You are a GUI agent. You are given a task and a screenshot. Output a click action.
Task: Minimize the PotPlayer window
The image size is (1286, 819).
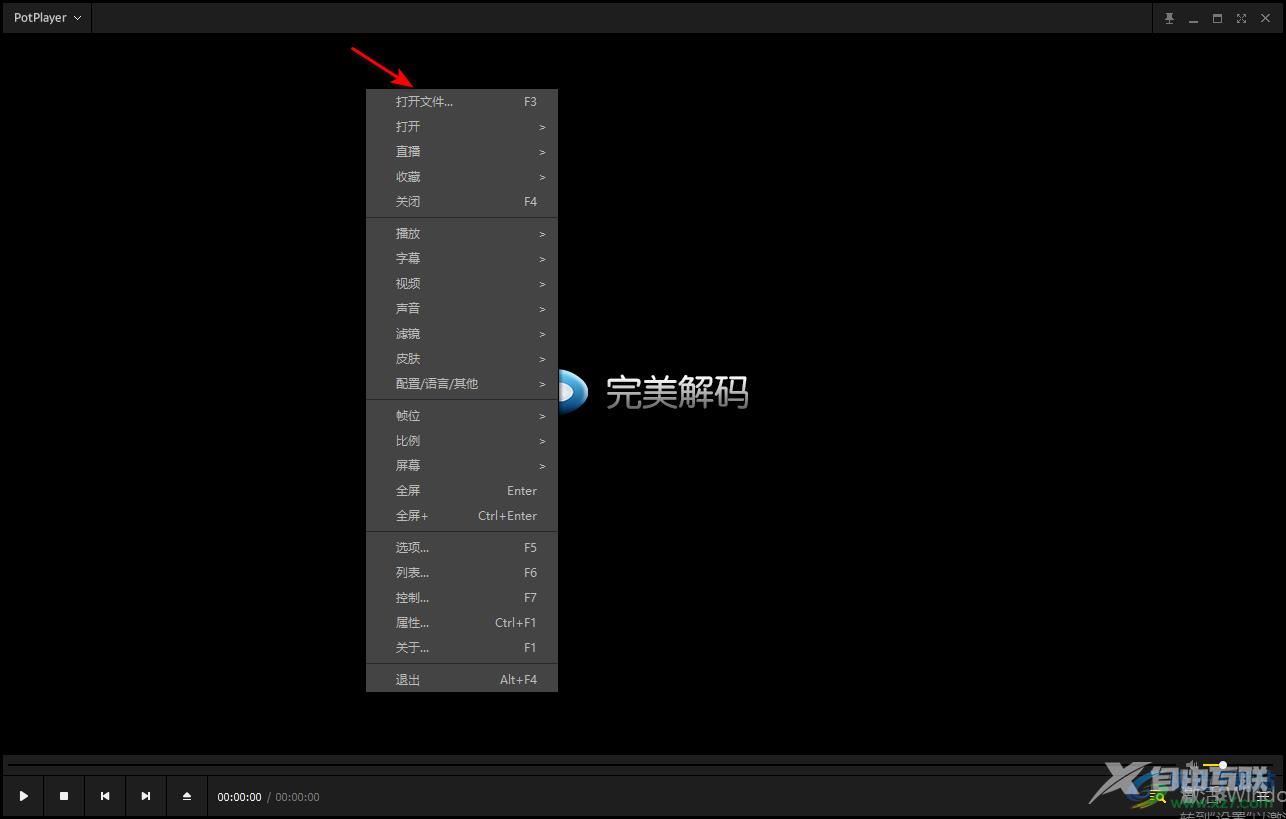click(1193, 18)
